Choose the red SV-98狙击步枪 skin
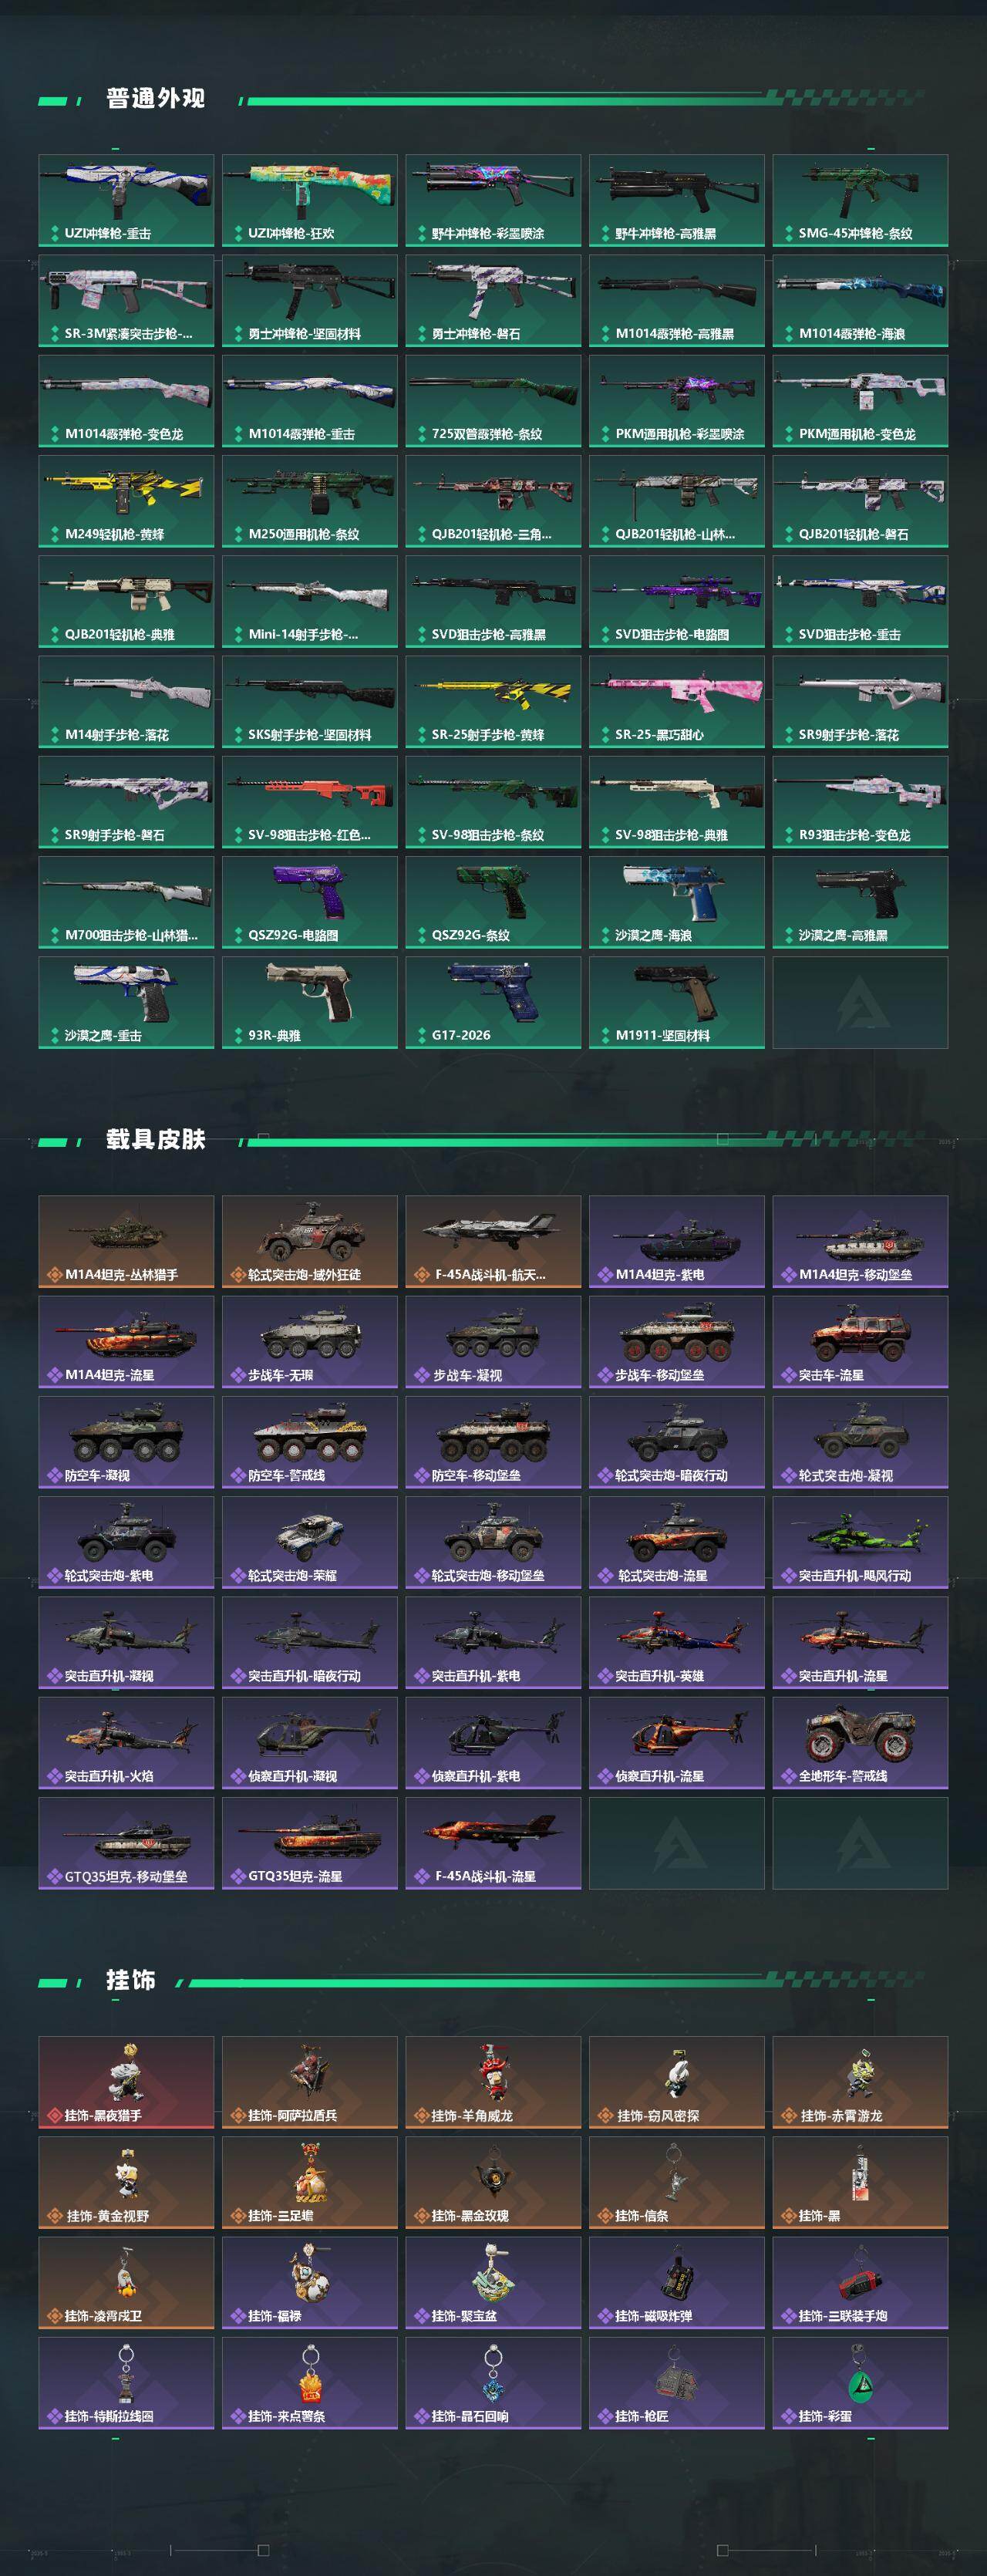The height and width of the screenshot is (2576, 987). point(310,802)
